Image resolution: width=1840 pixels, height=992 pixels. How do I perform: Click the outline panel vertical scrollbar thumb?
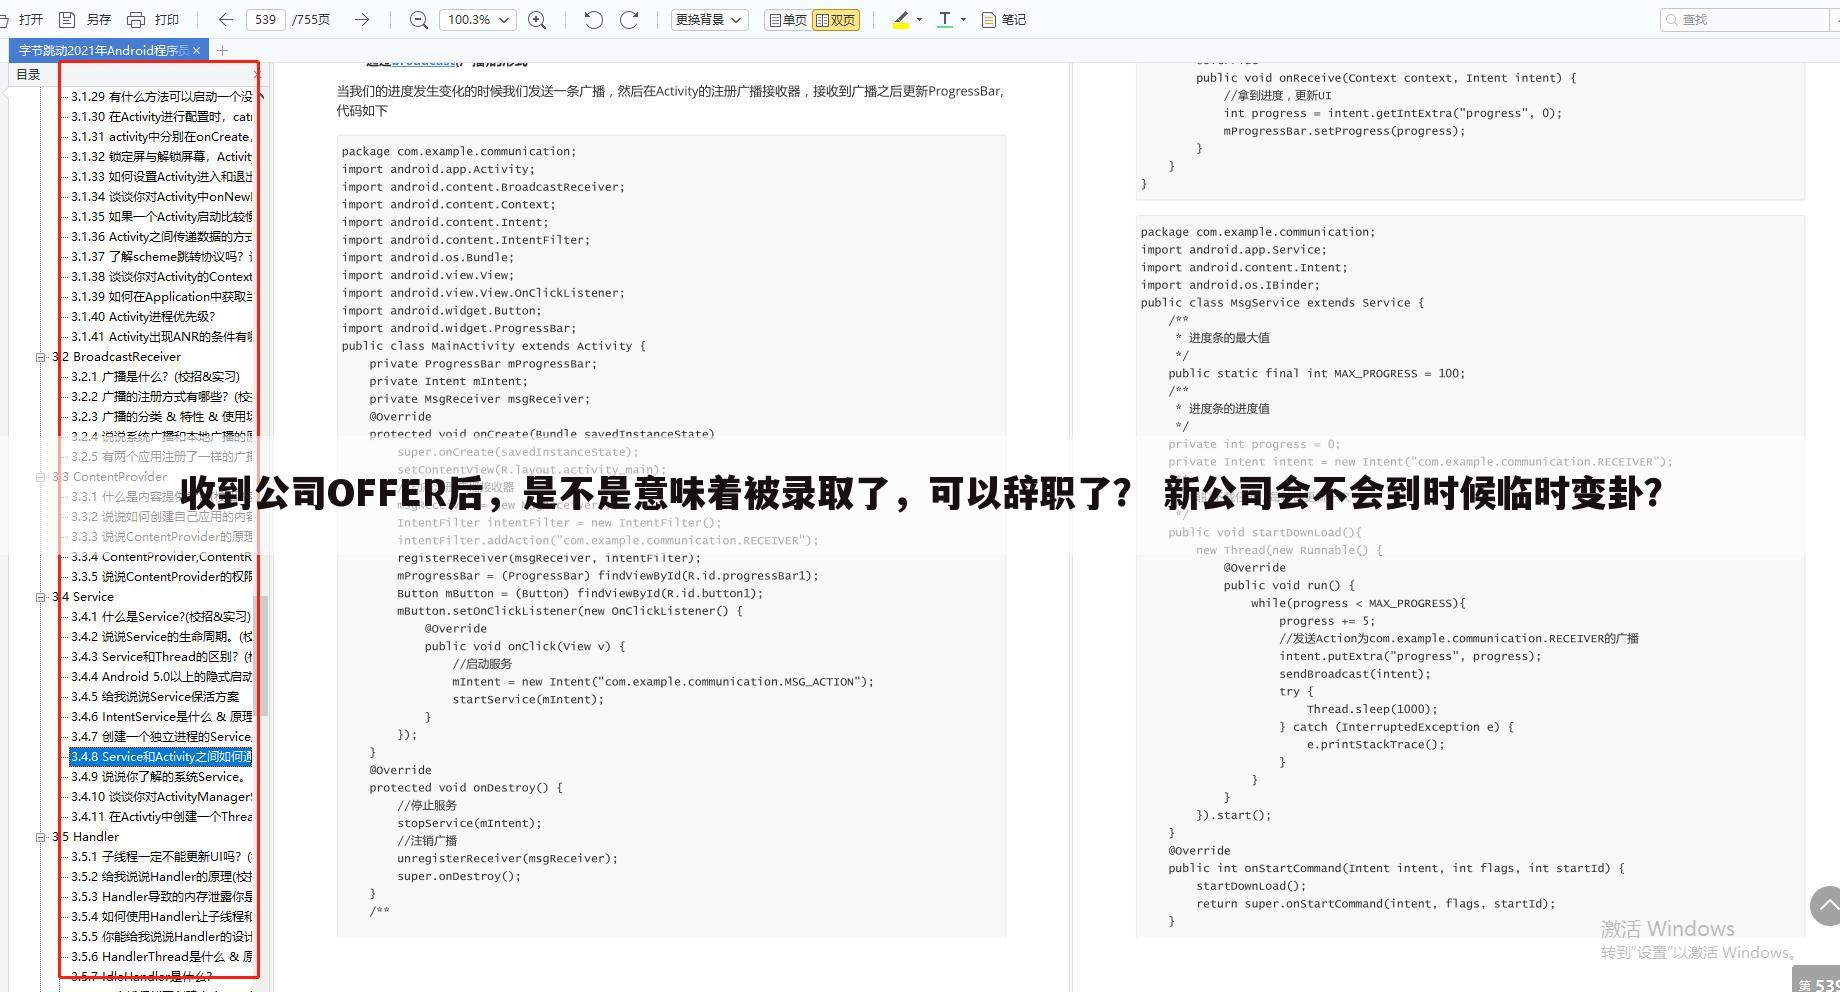click(263, 656)
